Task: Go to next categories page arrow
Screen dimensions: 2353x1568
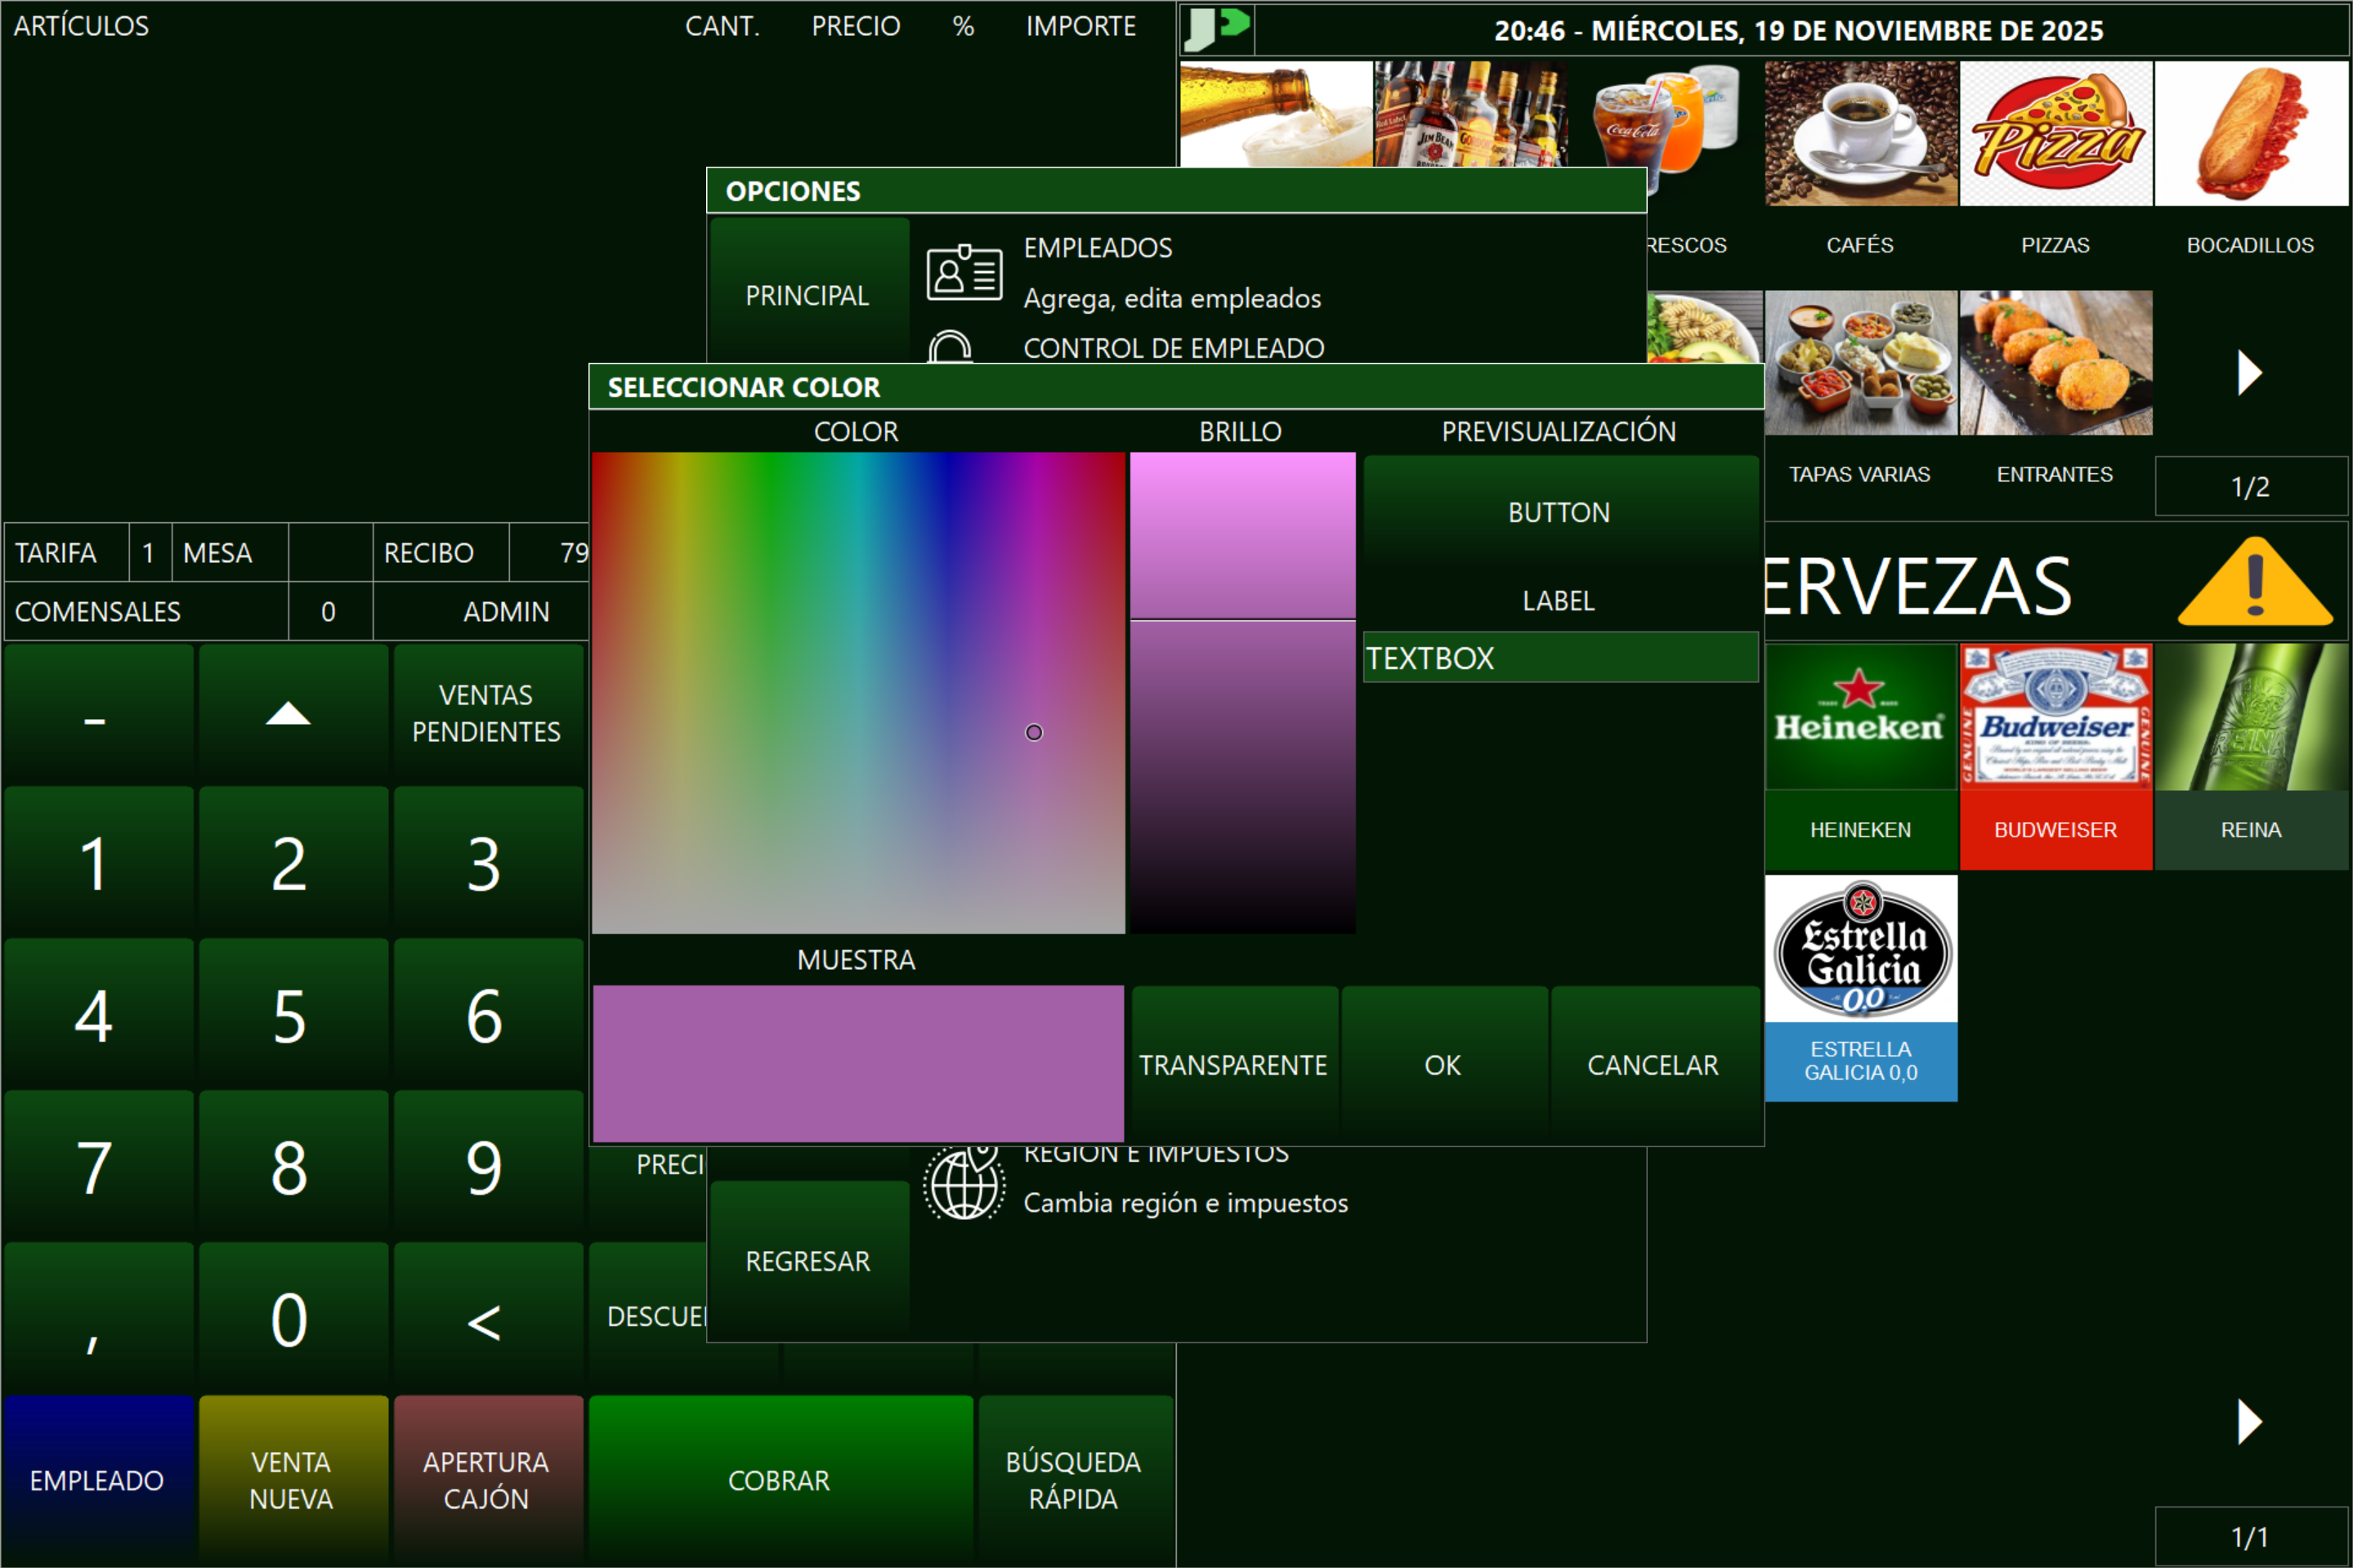Action: click(x=2249, y=373)
